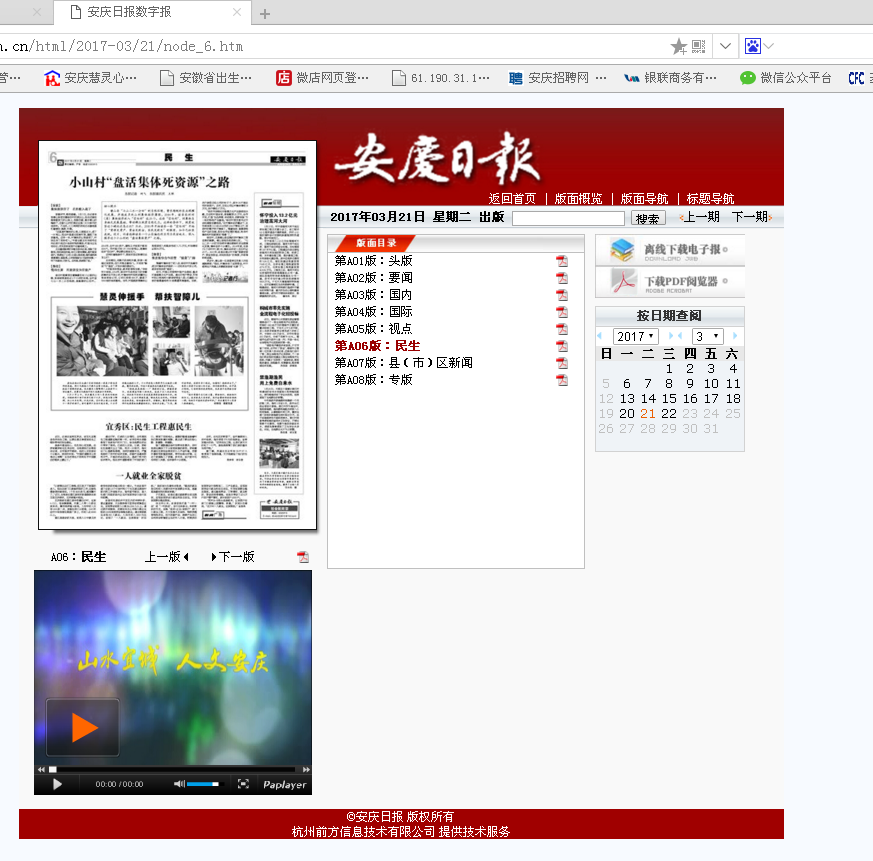This screenshot has height=861, width=873.
Task: Open the PDF icon for 第A03版 国内
Action: click(x=562, y=295)
